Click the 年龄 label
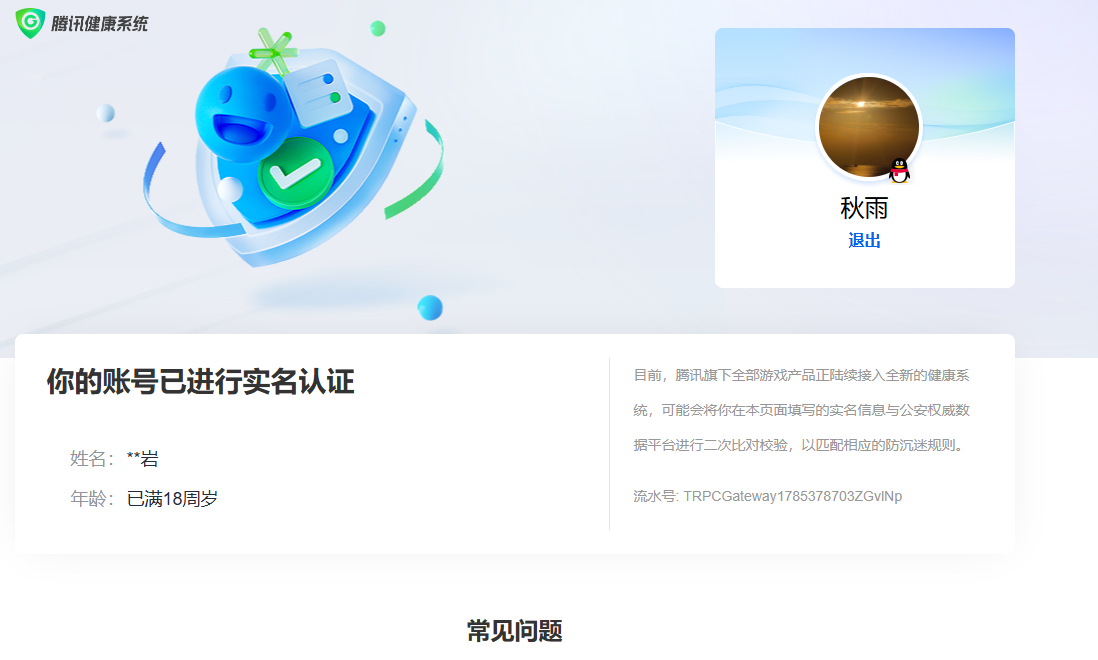1098x660 pixels. (x=92, y=498)
